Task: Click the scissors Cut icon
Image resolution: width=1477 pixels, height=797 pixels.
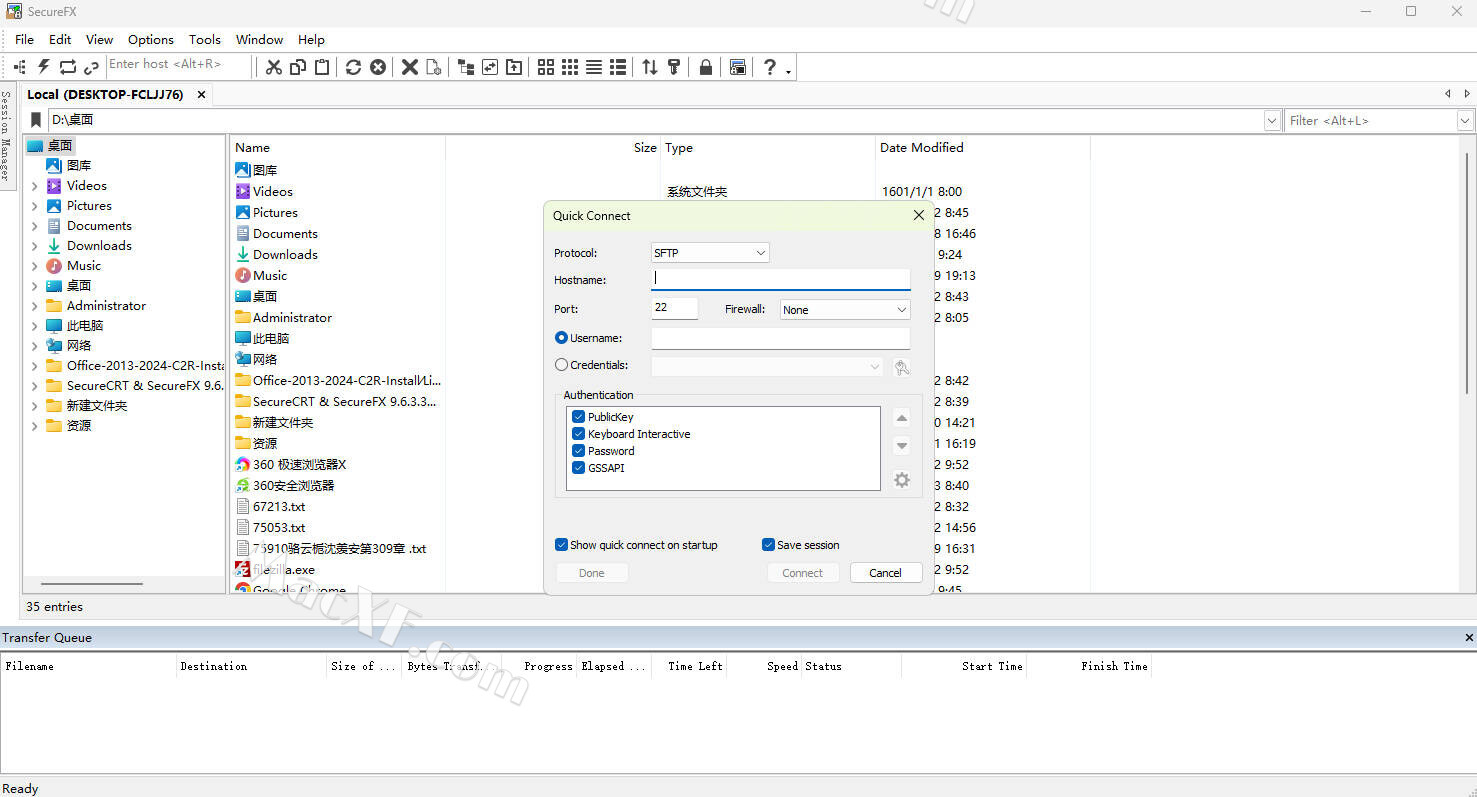Action: point(274,67)
